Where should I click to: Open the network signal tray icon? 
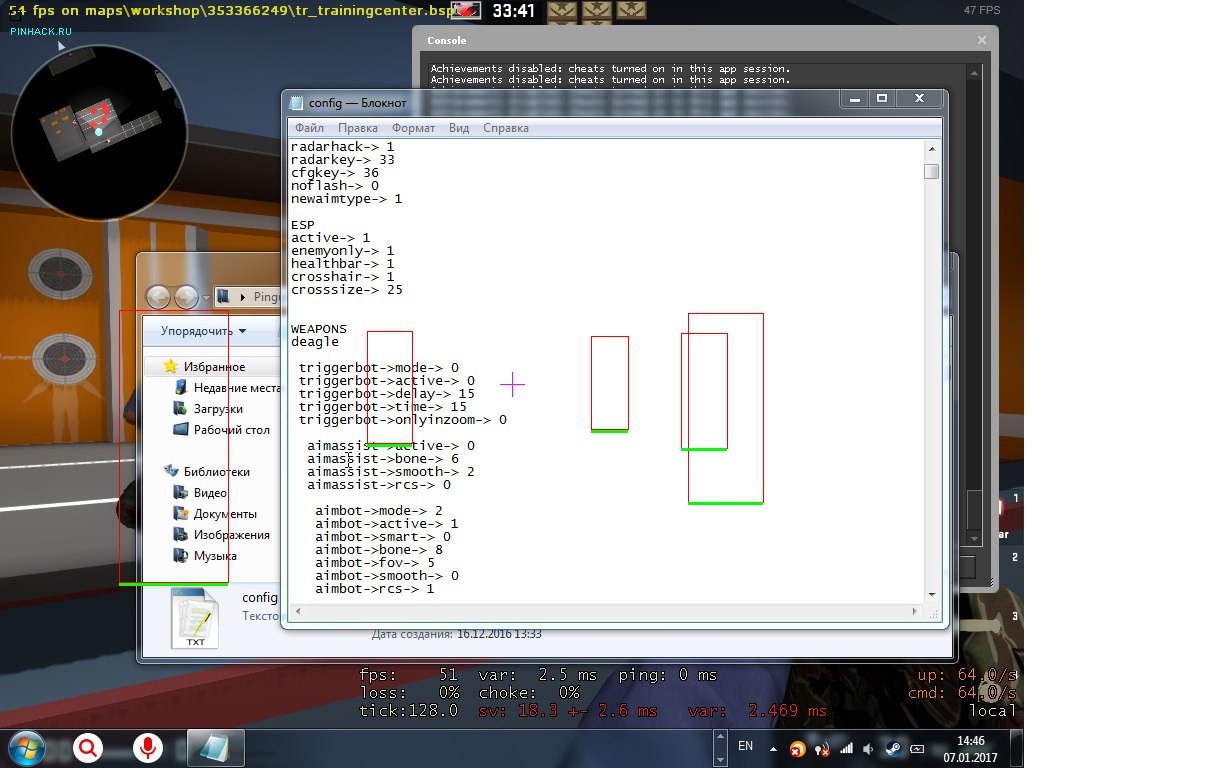[846, 748]
